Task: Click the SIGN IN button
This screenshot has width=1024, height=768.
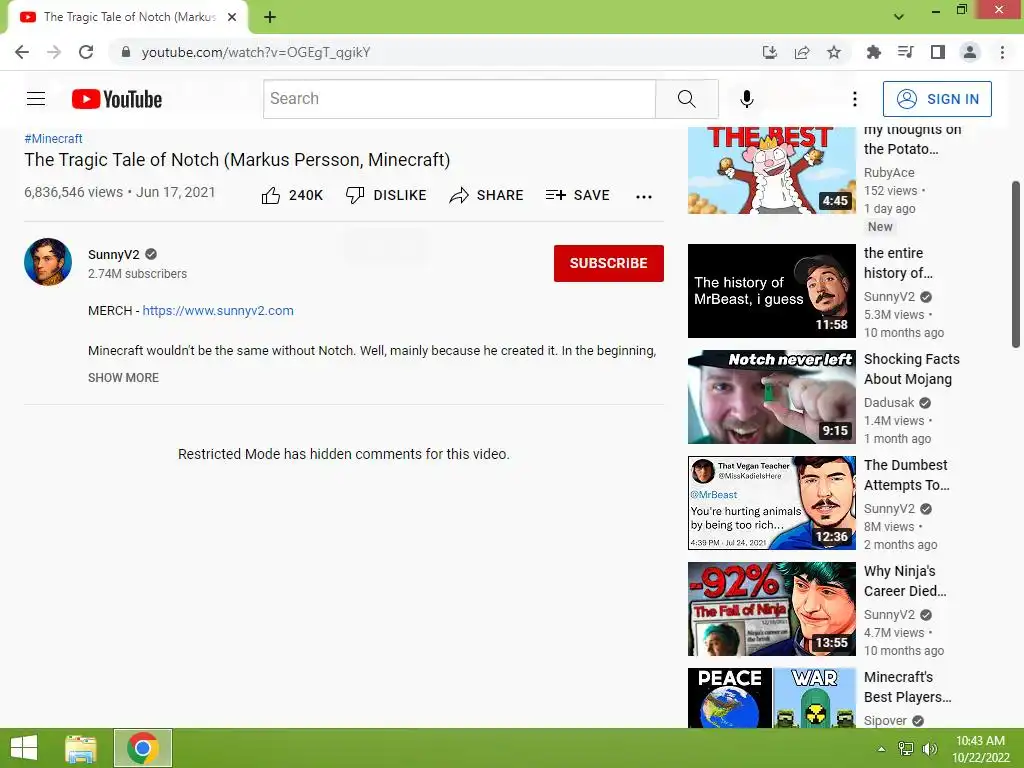Action: tap(937, 99)
